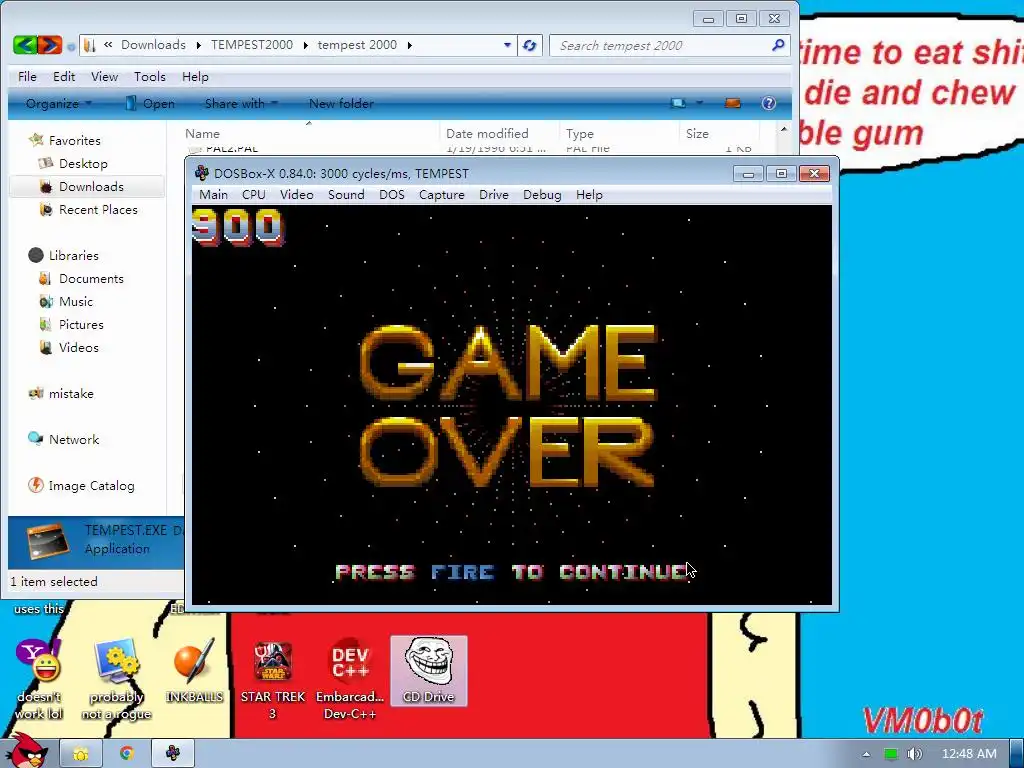Open the Organize dropdown
The height and width of the screenshot is (768, 1024).
point(58,103)
